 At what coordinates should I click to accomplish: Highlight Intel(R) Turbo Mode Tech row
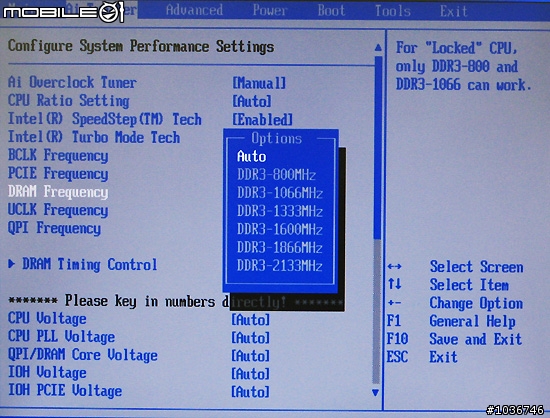(x=94, y=137)
